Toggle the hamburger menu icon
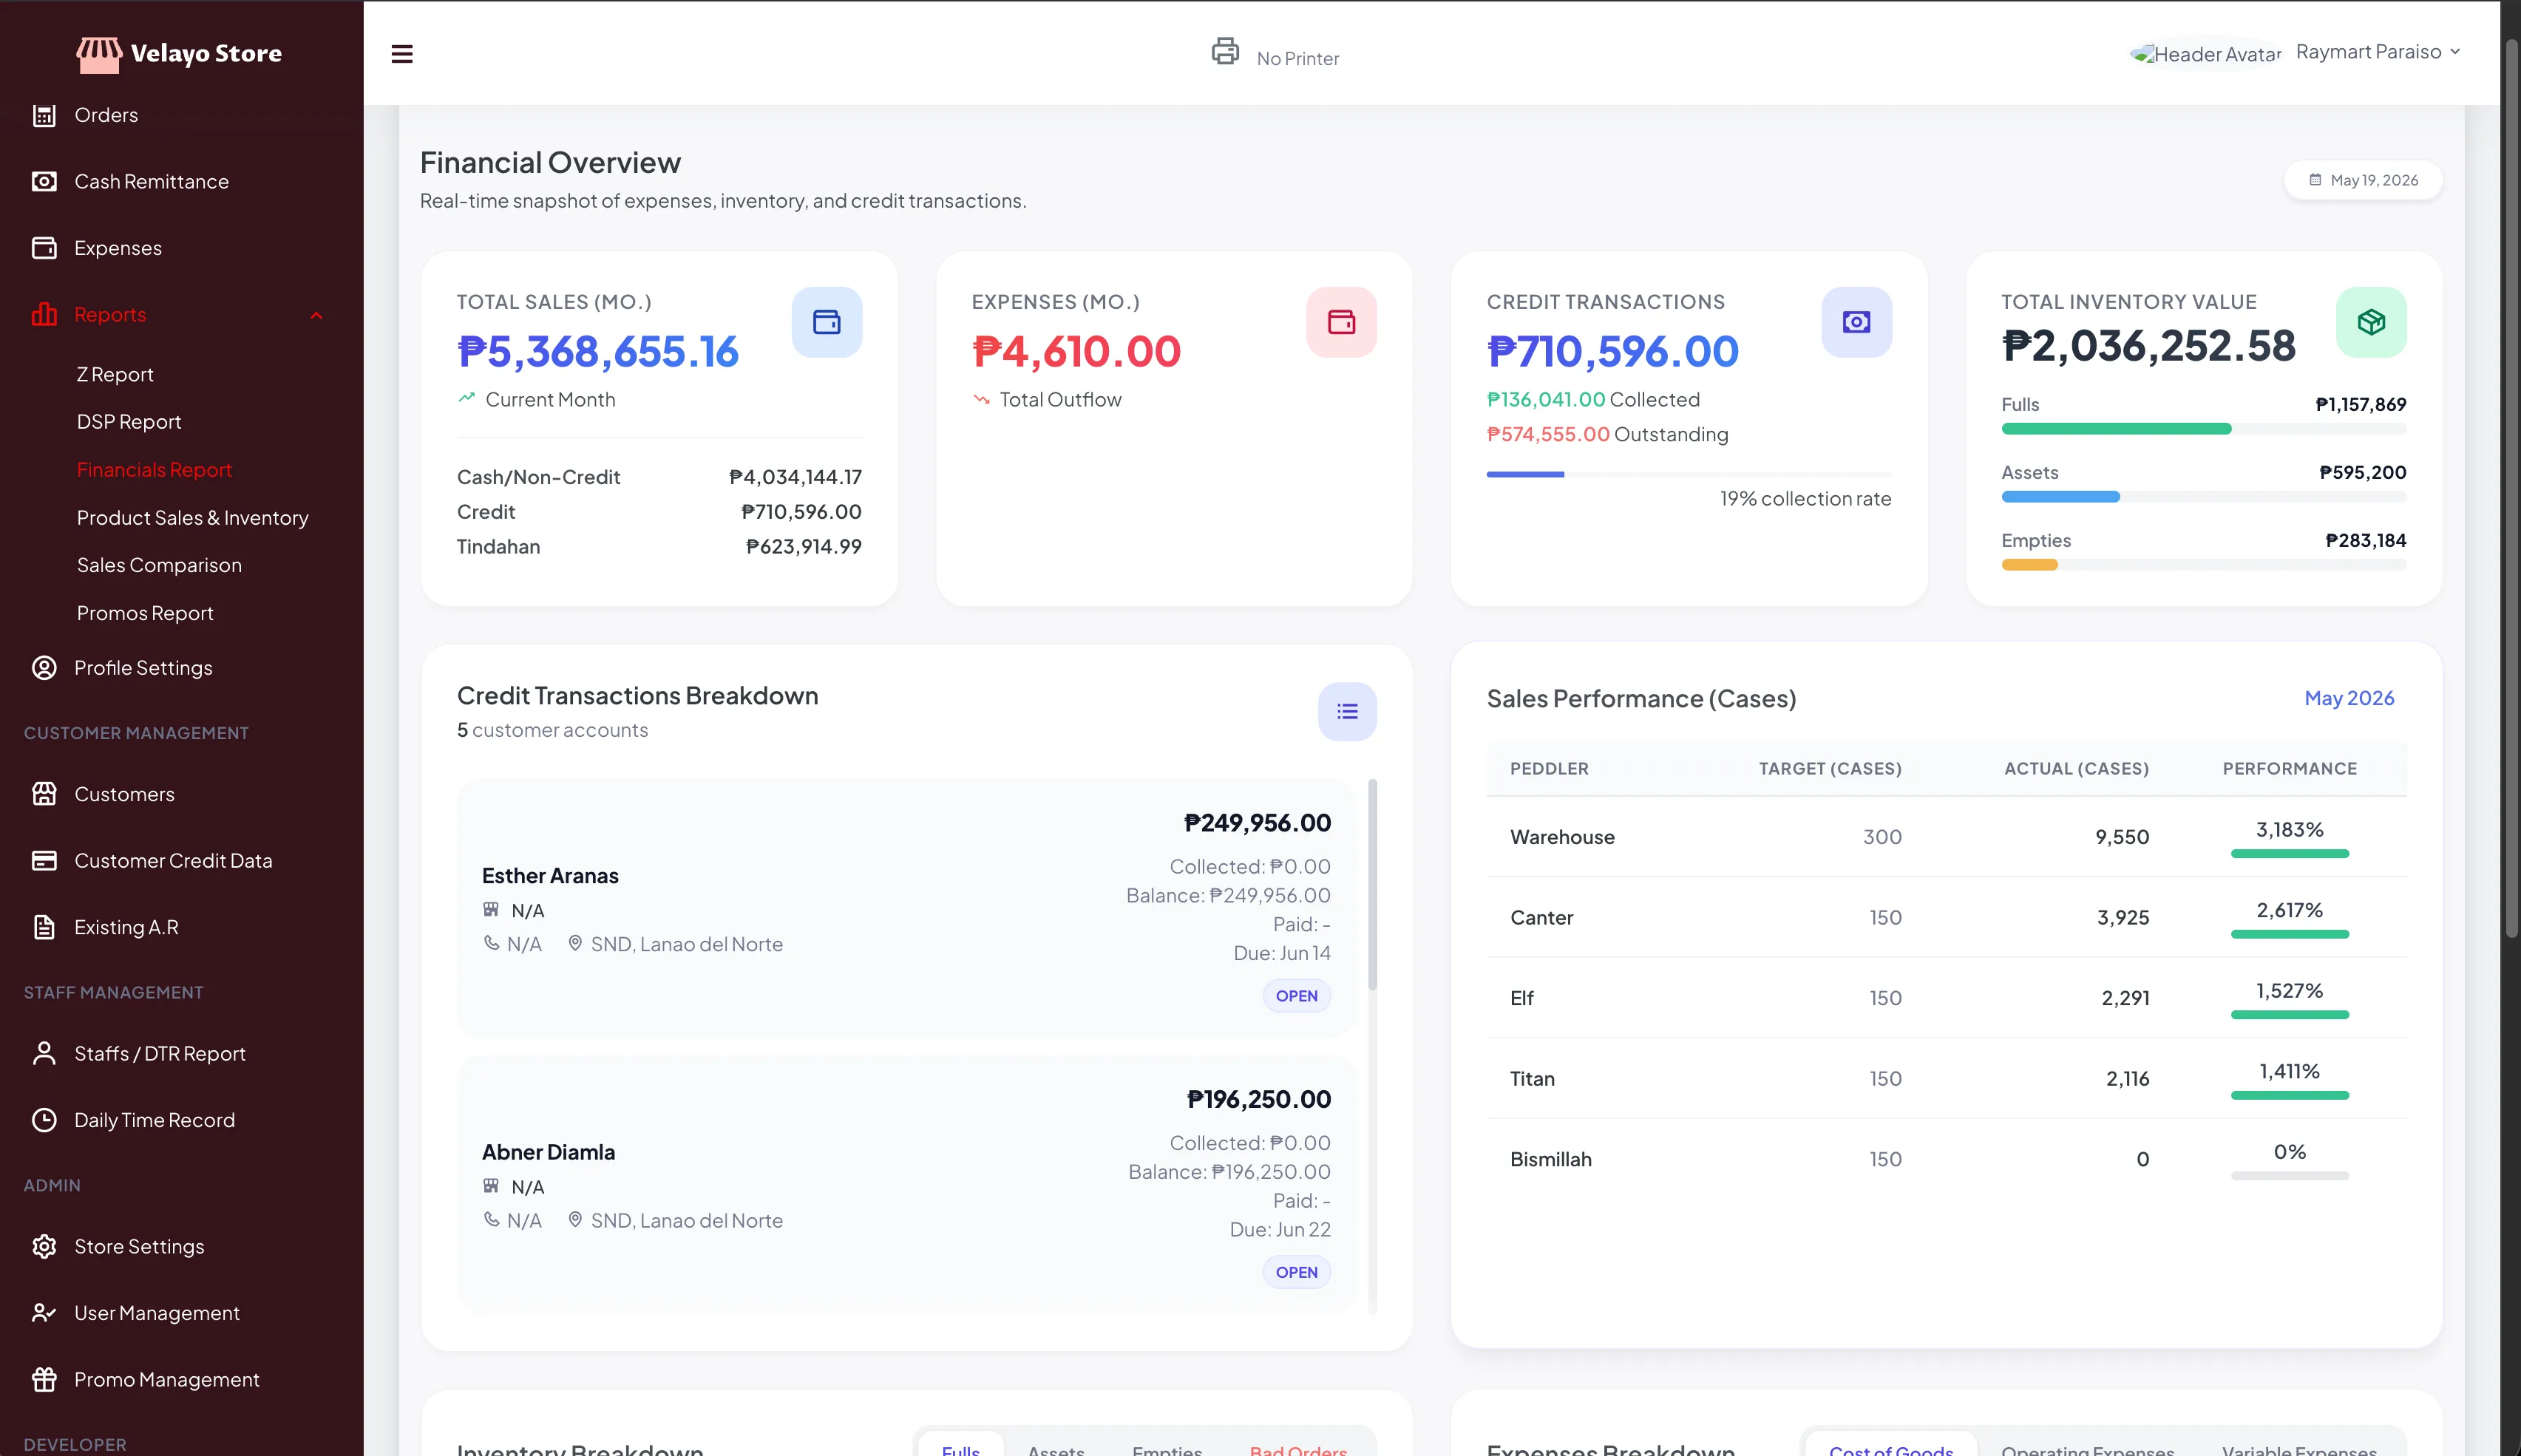This screenshot has width=2521, height=1456. (402, 54)
